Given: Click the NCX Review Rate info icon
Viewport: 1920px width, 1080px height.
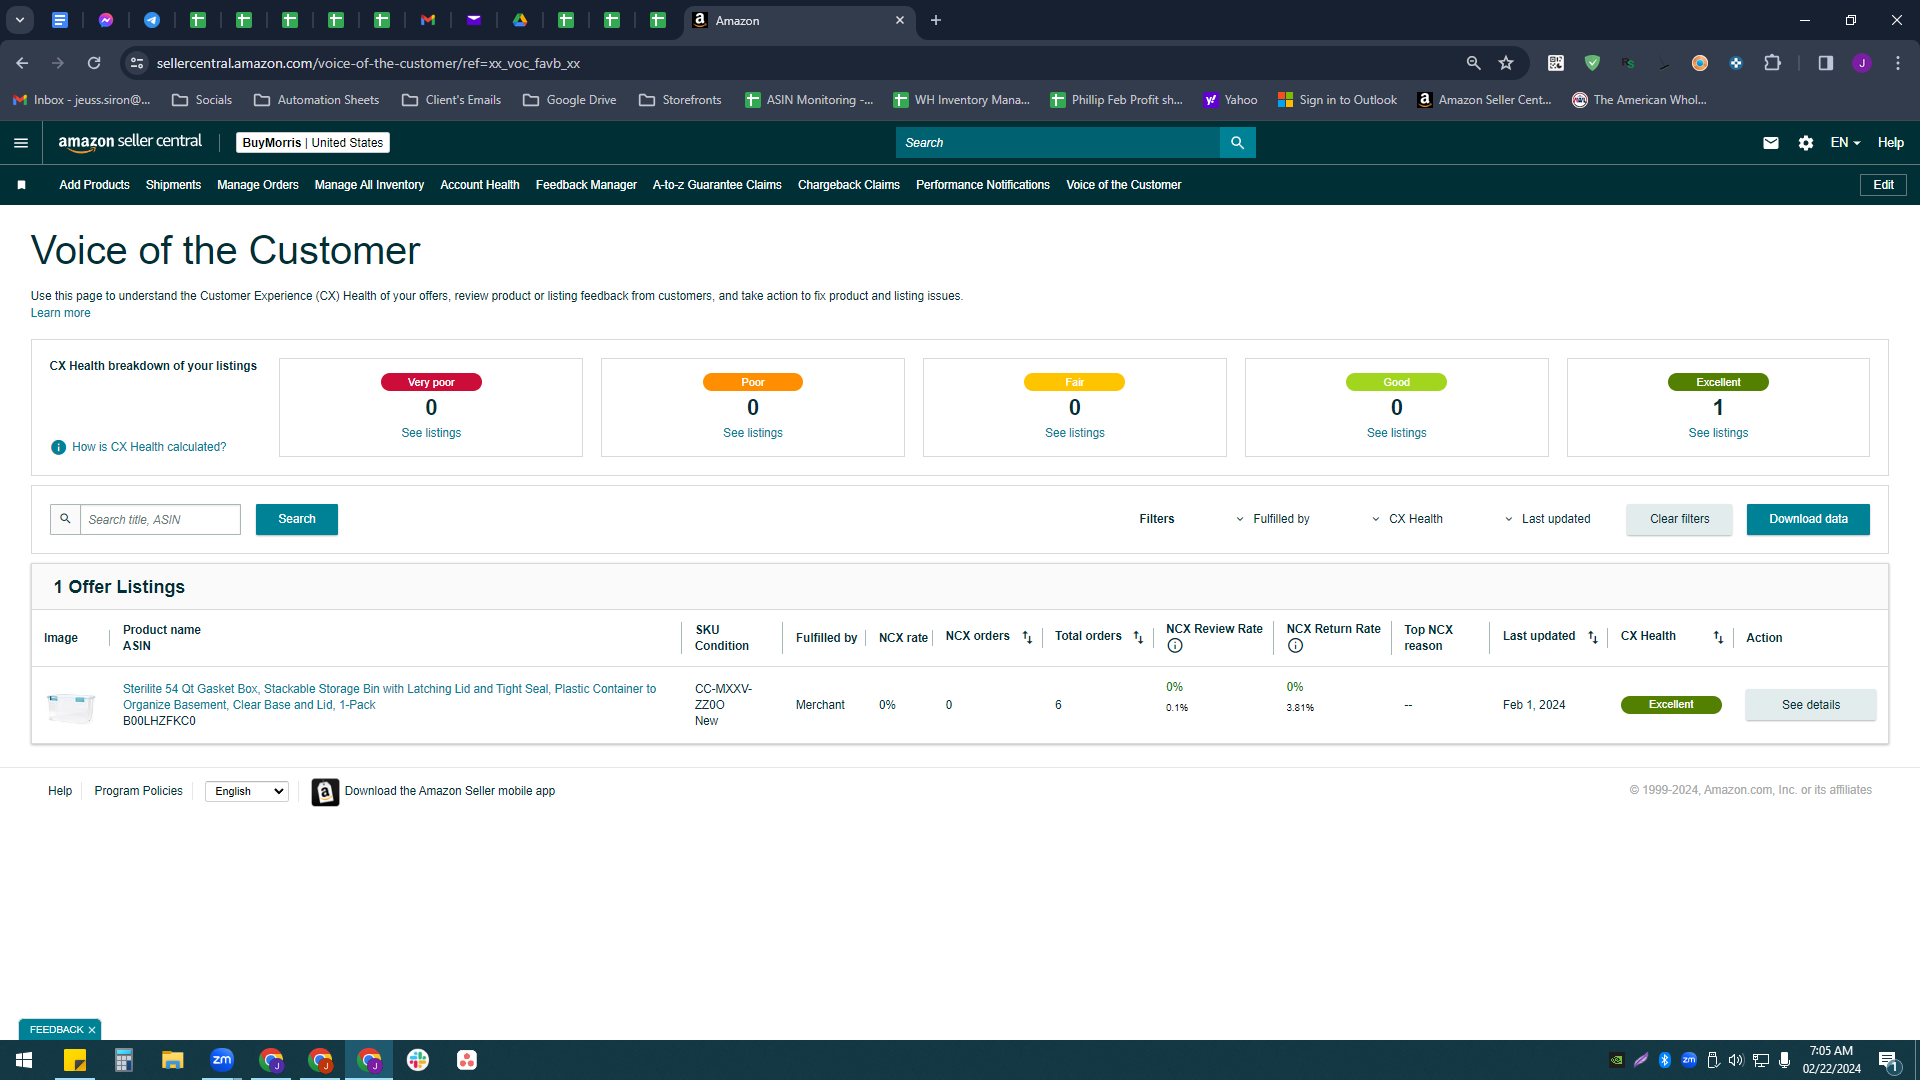Looking at the screenshot, I should pyautogui.click(x=1175, y=646).
